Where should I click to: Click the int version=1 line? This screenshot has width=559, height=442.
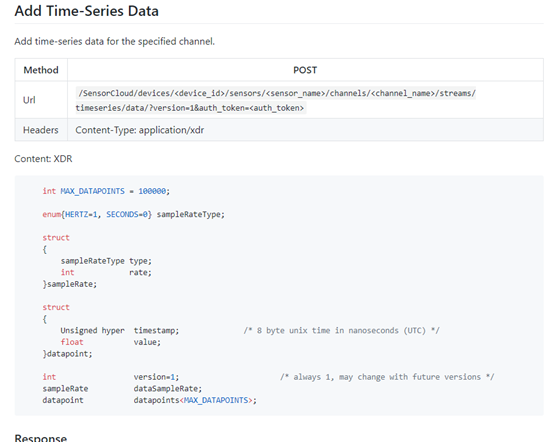click(111, 377)
